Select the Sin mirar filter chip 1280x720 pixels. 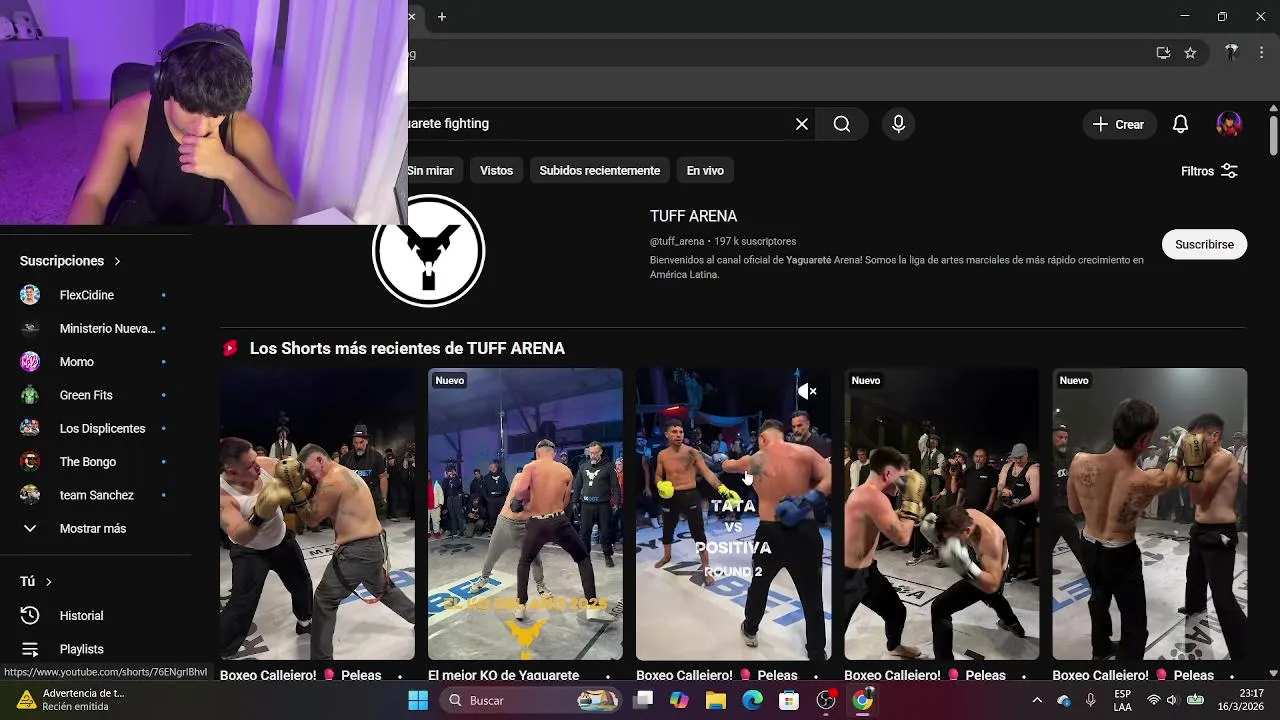430,171
